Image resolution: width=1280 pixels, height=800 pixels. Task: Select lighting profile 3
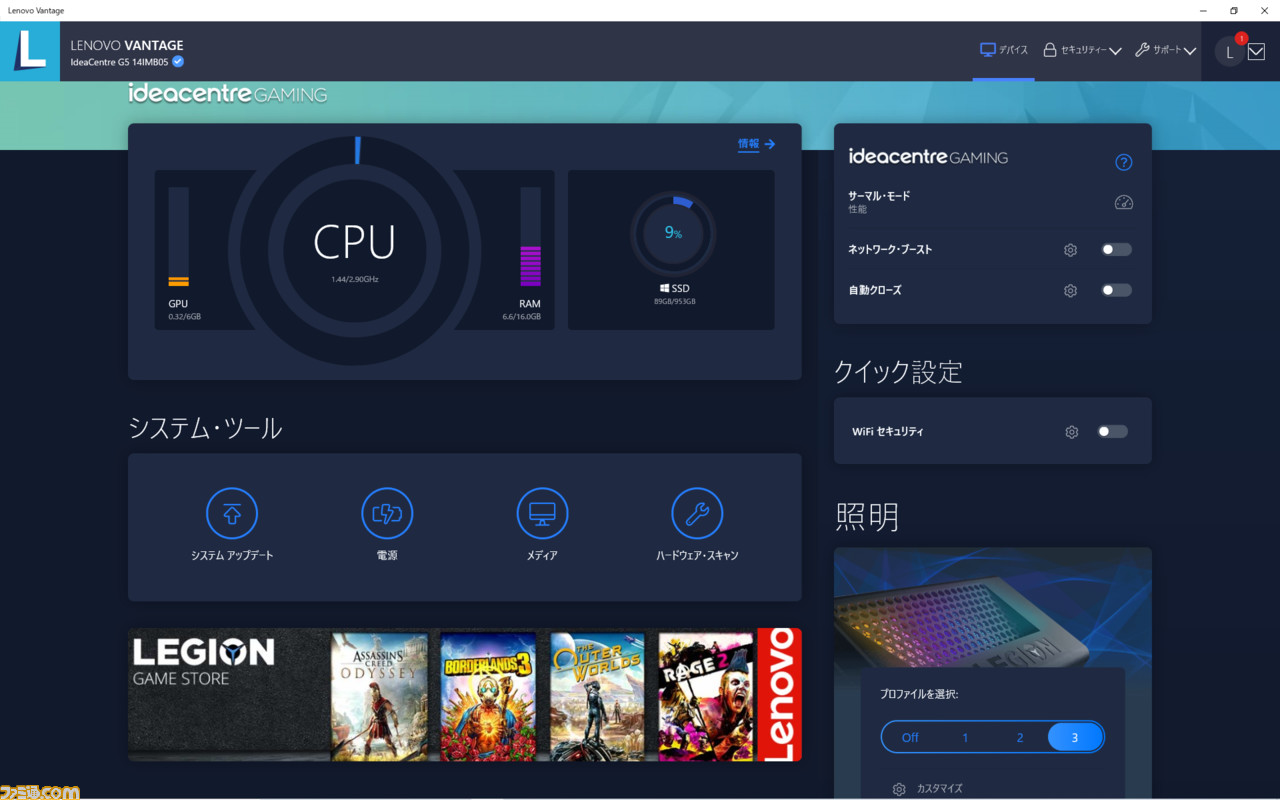[1075, 738]
